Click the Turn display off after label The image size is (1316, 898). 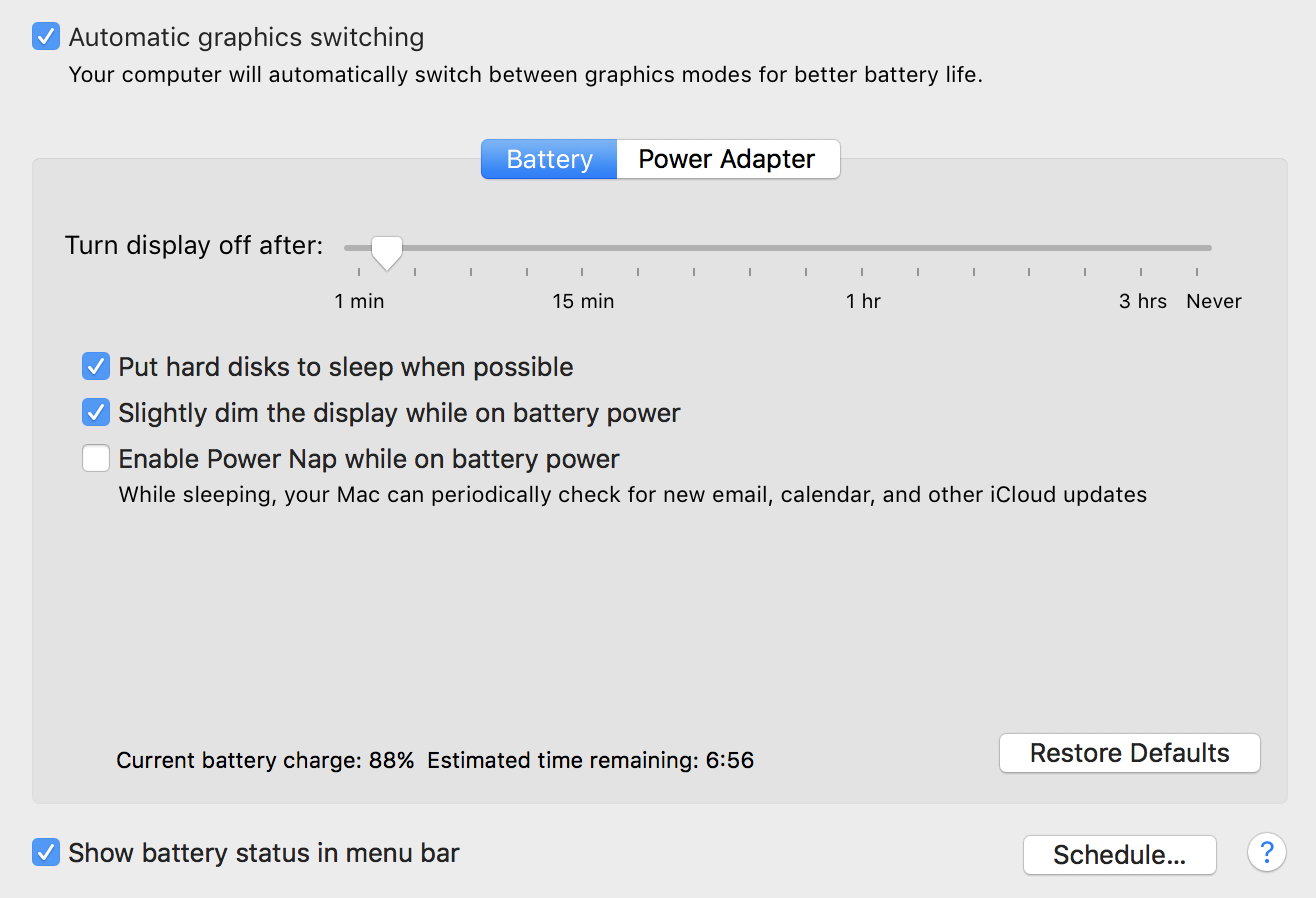194,246
